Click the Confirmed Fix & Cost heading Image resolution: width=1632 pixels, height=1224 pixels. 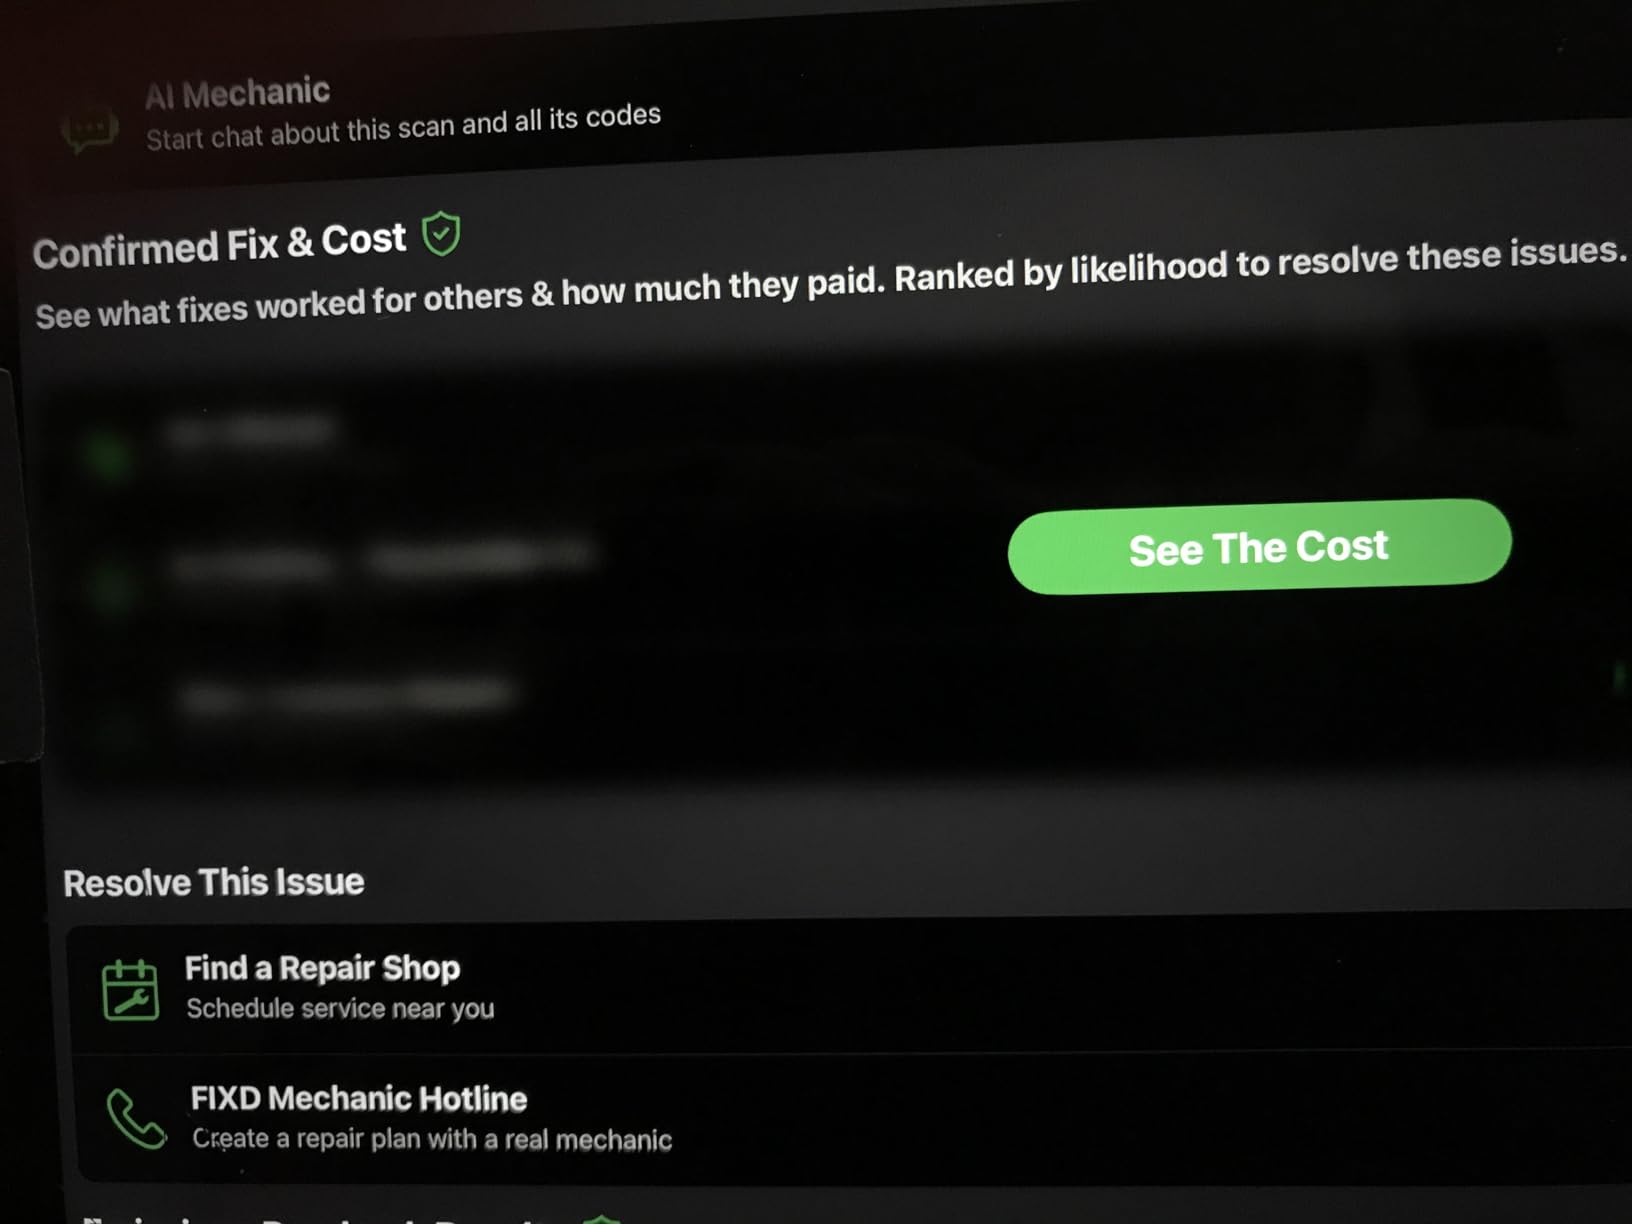(x=219, y=245)
